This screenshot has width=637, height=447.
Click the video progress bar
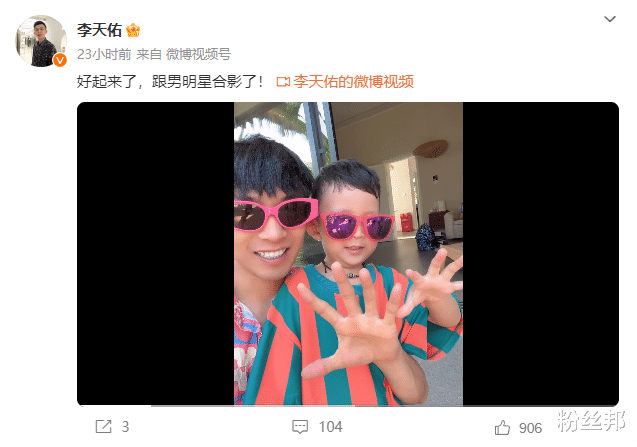348,406
